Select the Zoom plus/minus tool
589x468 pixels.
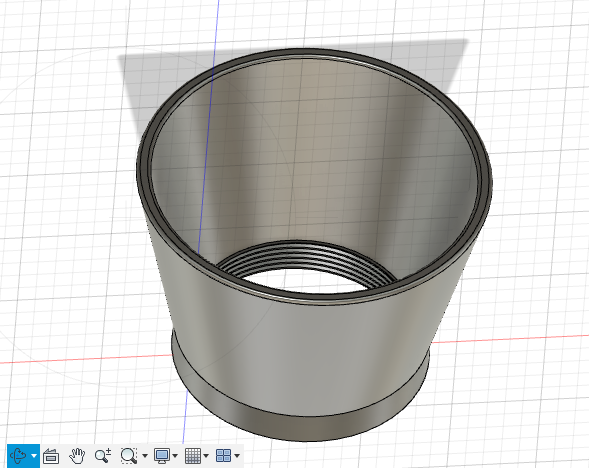[x=103, y=456]
